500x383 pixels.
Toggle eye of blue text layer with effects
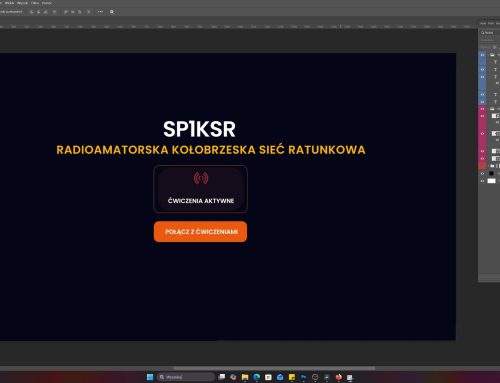pyautogui.click(x=482, y=77)
